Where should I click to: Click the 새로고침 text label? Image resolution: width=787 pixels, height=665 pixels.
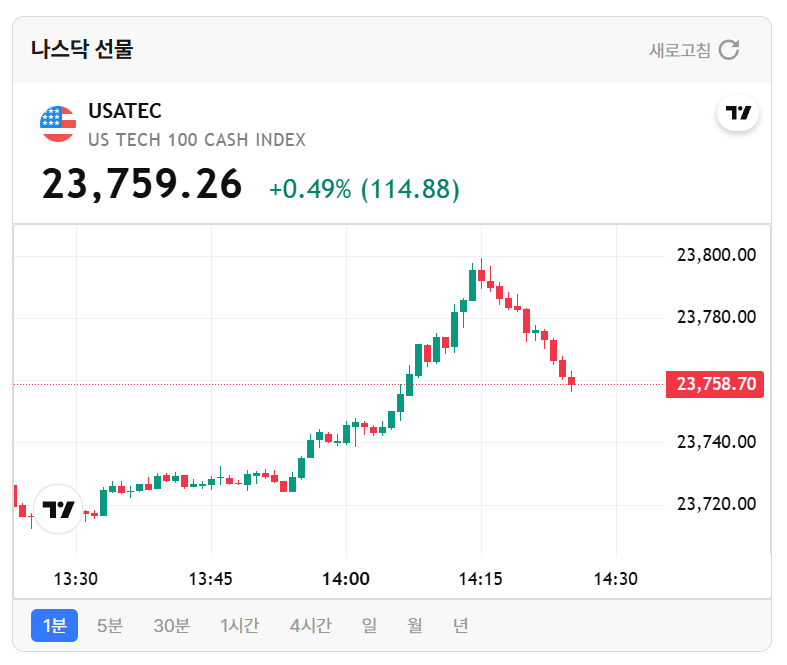(680, 50)
